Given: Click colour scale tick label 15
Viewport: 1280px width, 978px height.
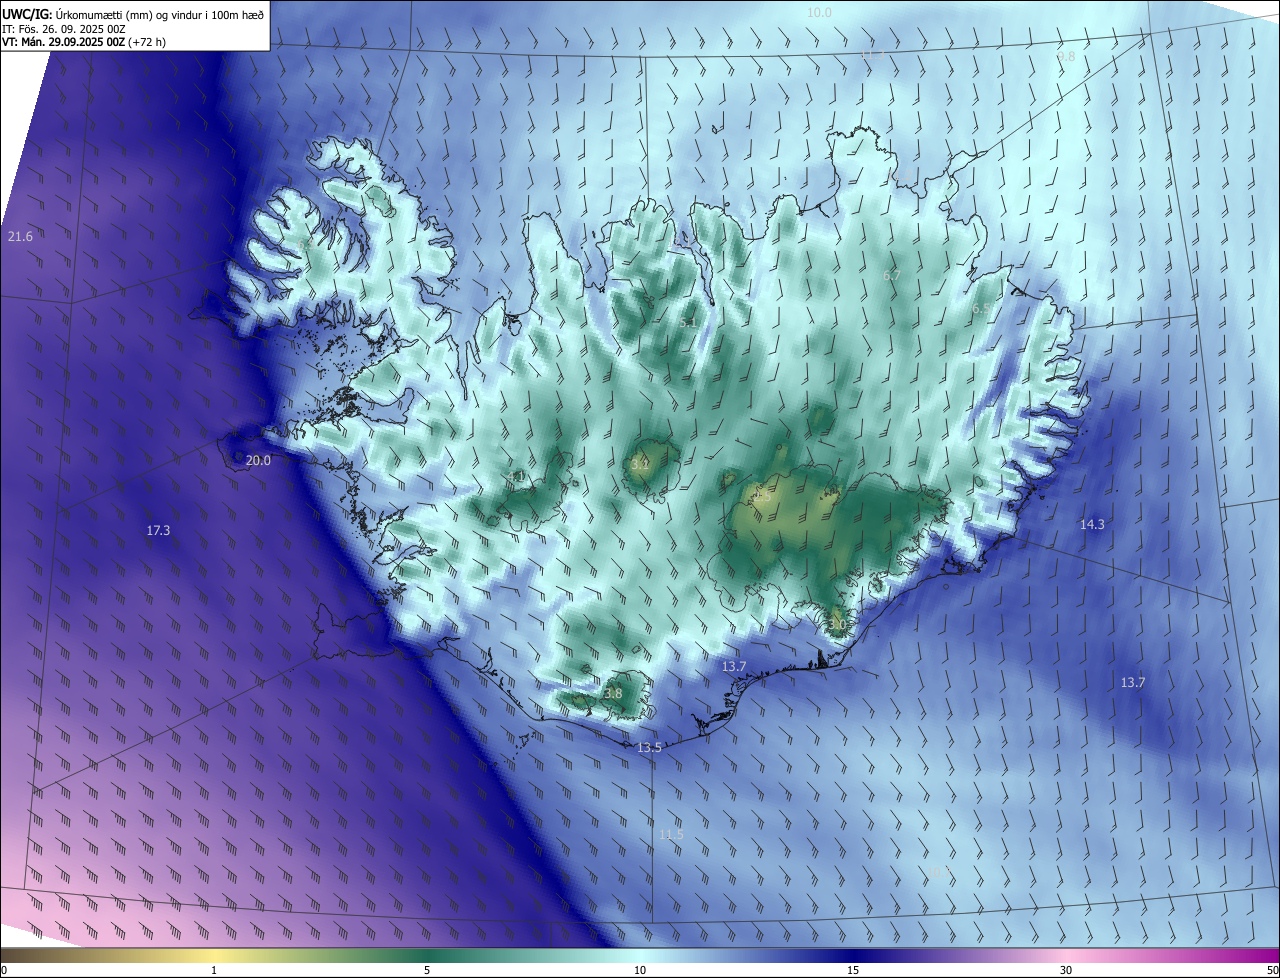Looking at the screenshot, I should (x=853, y=970).
